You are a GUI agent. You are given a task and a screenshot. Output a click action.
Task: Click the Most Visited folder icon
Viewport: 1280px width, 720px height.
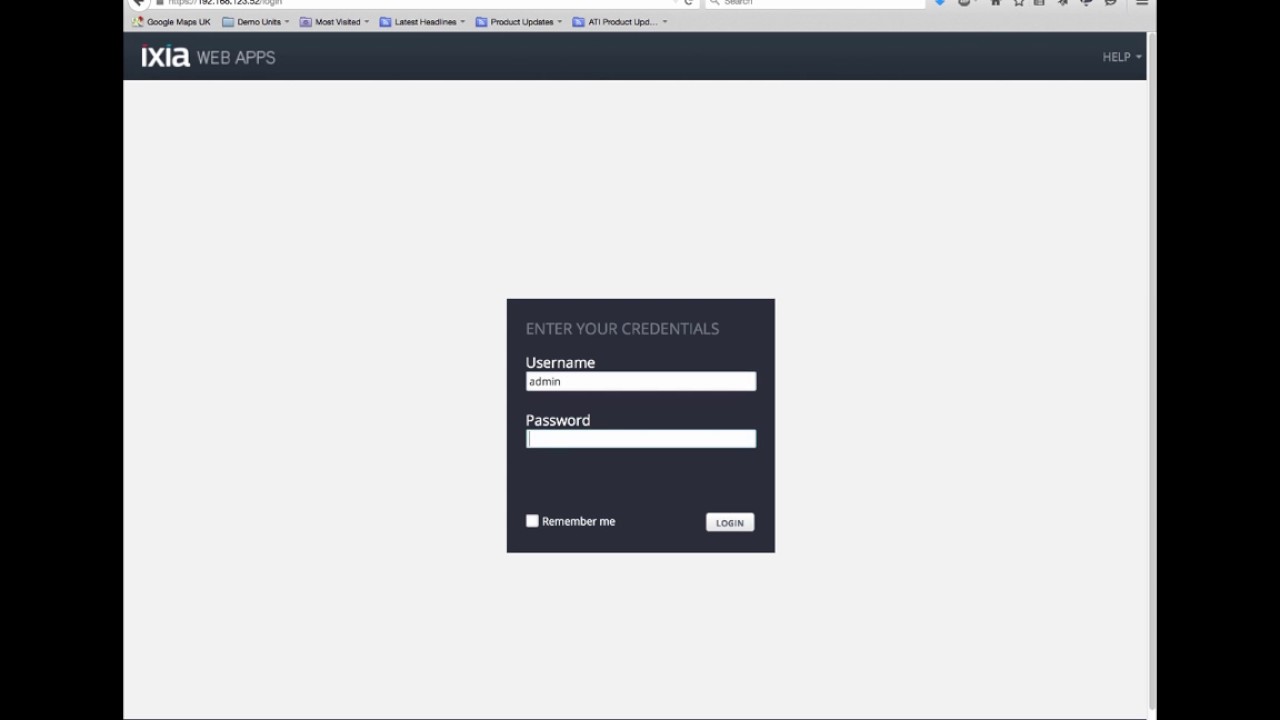pos(306,22)
